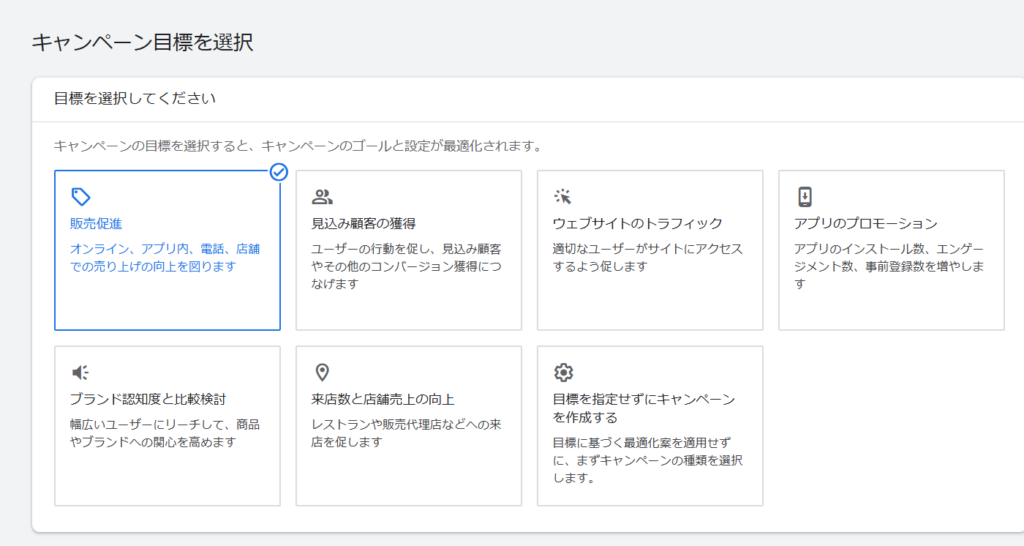Click the gear icon for no-goal campaign

tap(563, 372)
